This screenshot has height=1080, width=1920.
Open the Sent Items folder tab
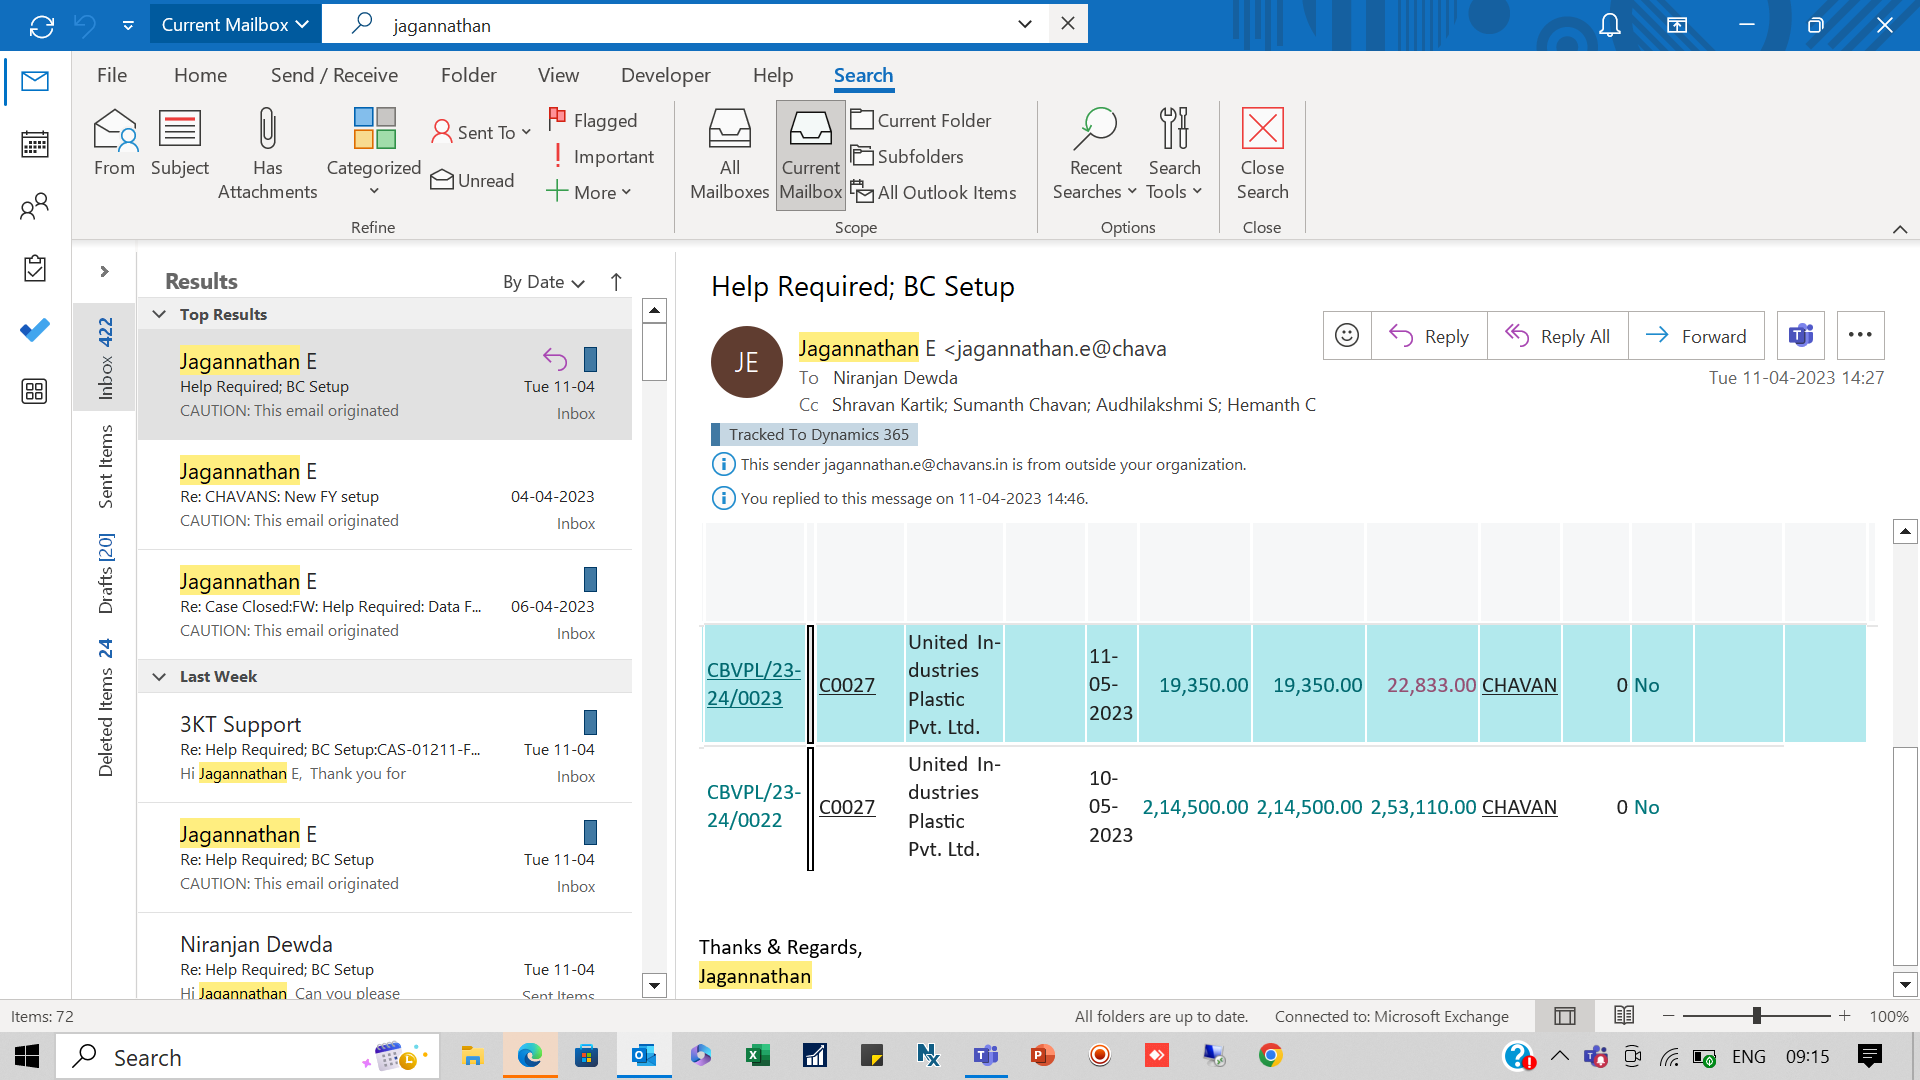(x=106, y=470)
